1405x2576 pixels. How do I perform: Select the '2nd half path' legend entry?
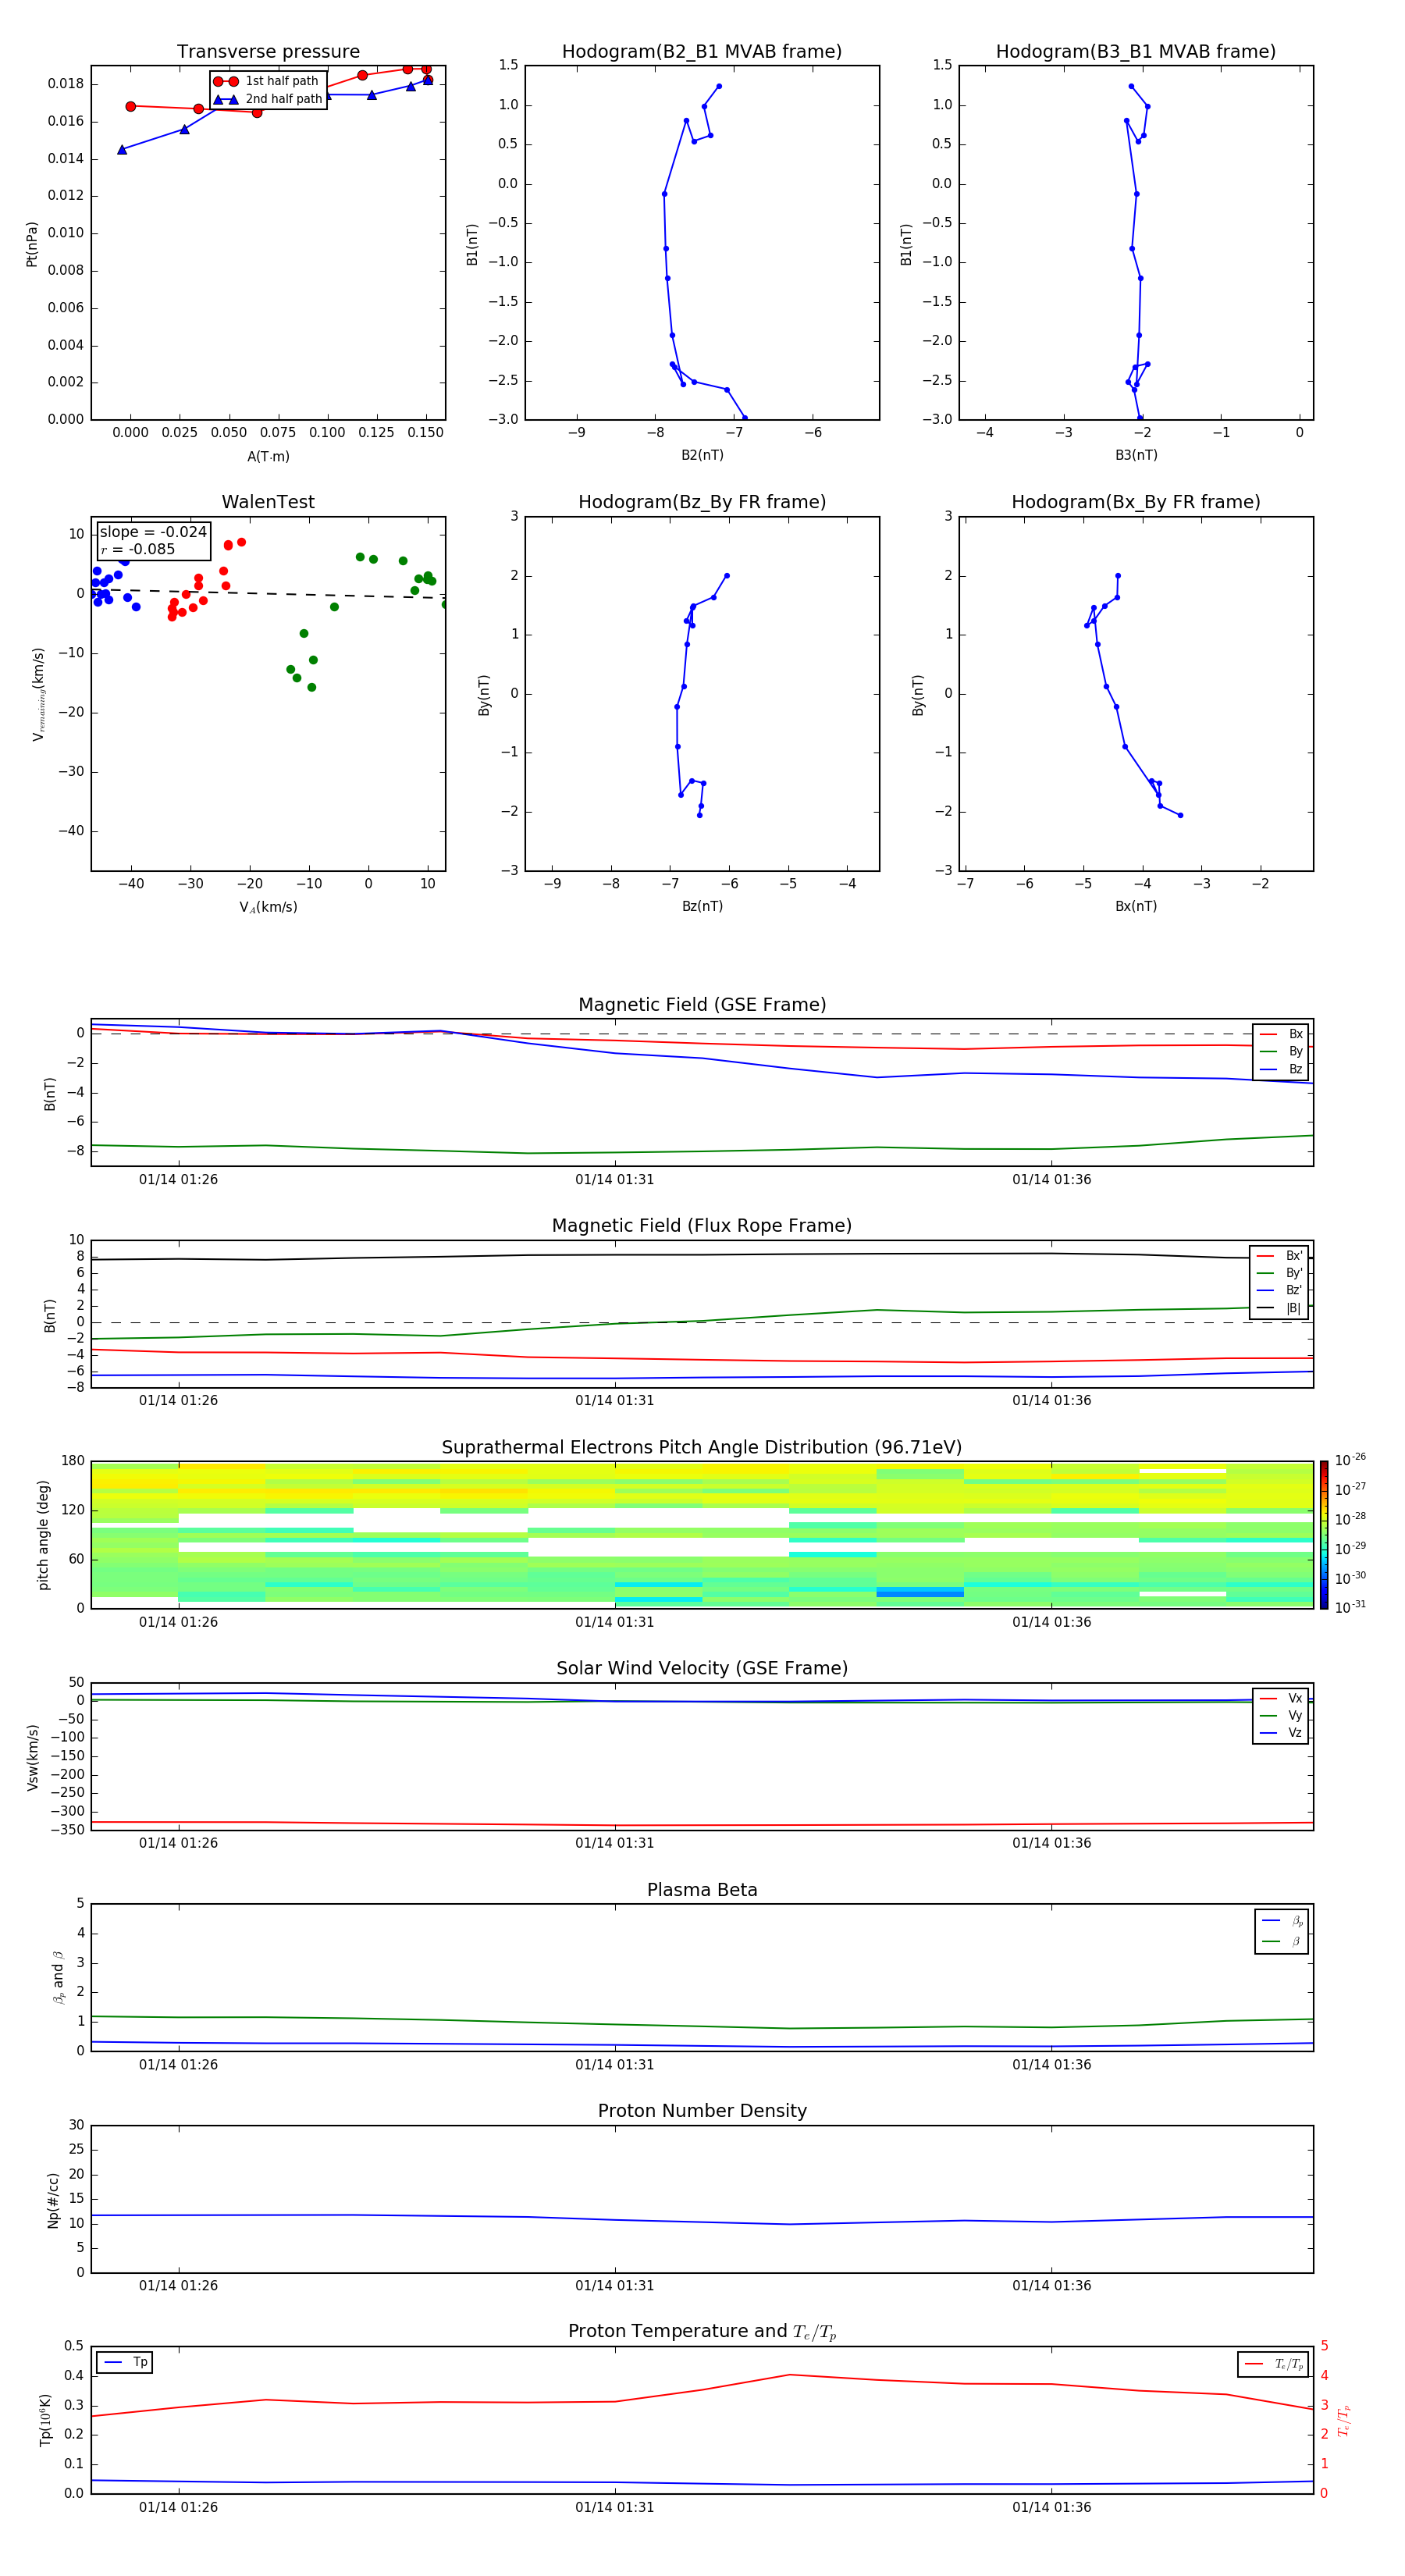[268, 99]
